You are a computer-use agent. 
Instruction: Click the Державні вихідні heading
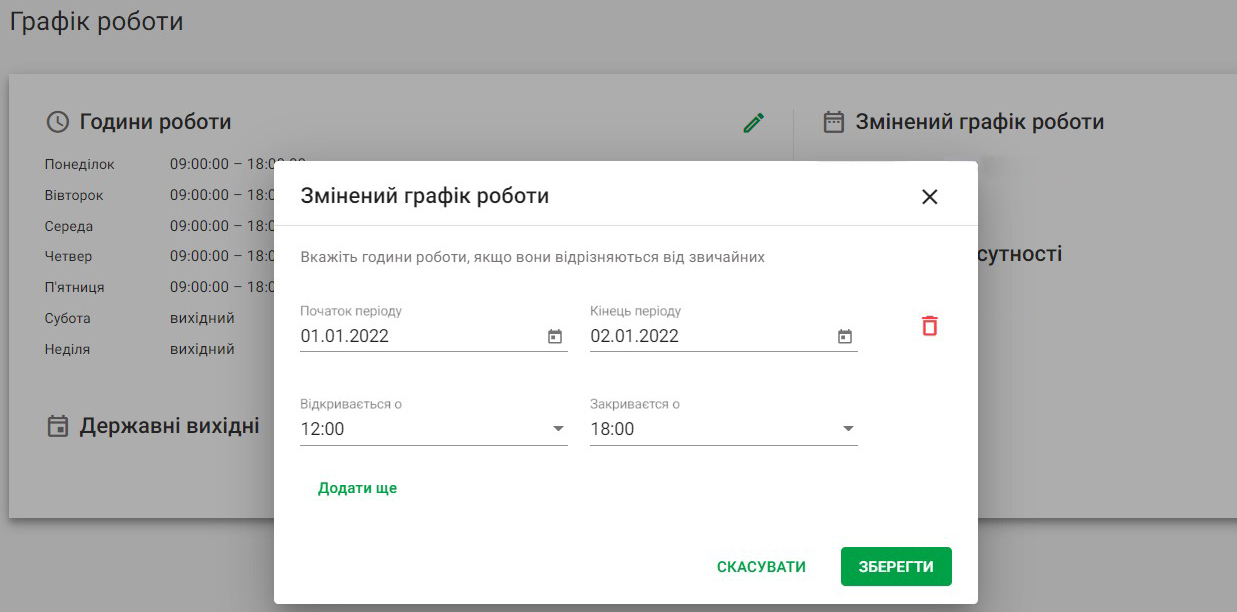point(170,426)
